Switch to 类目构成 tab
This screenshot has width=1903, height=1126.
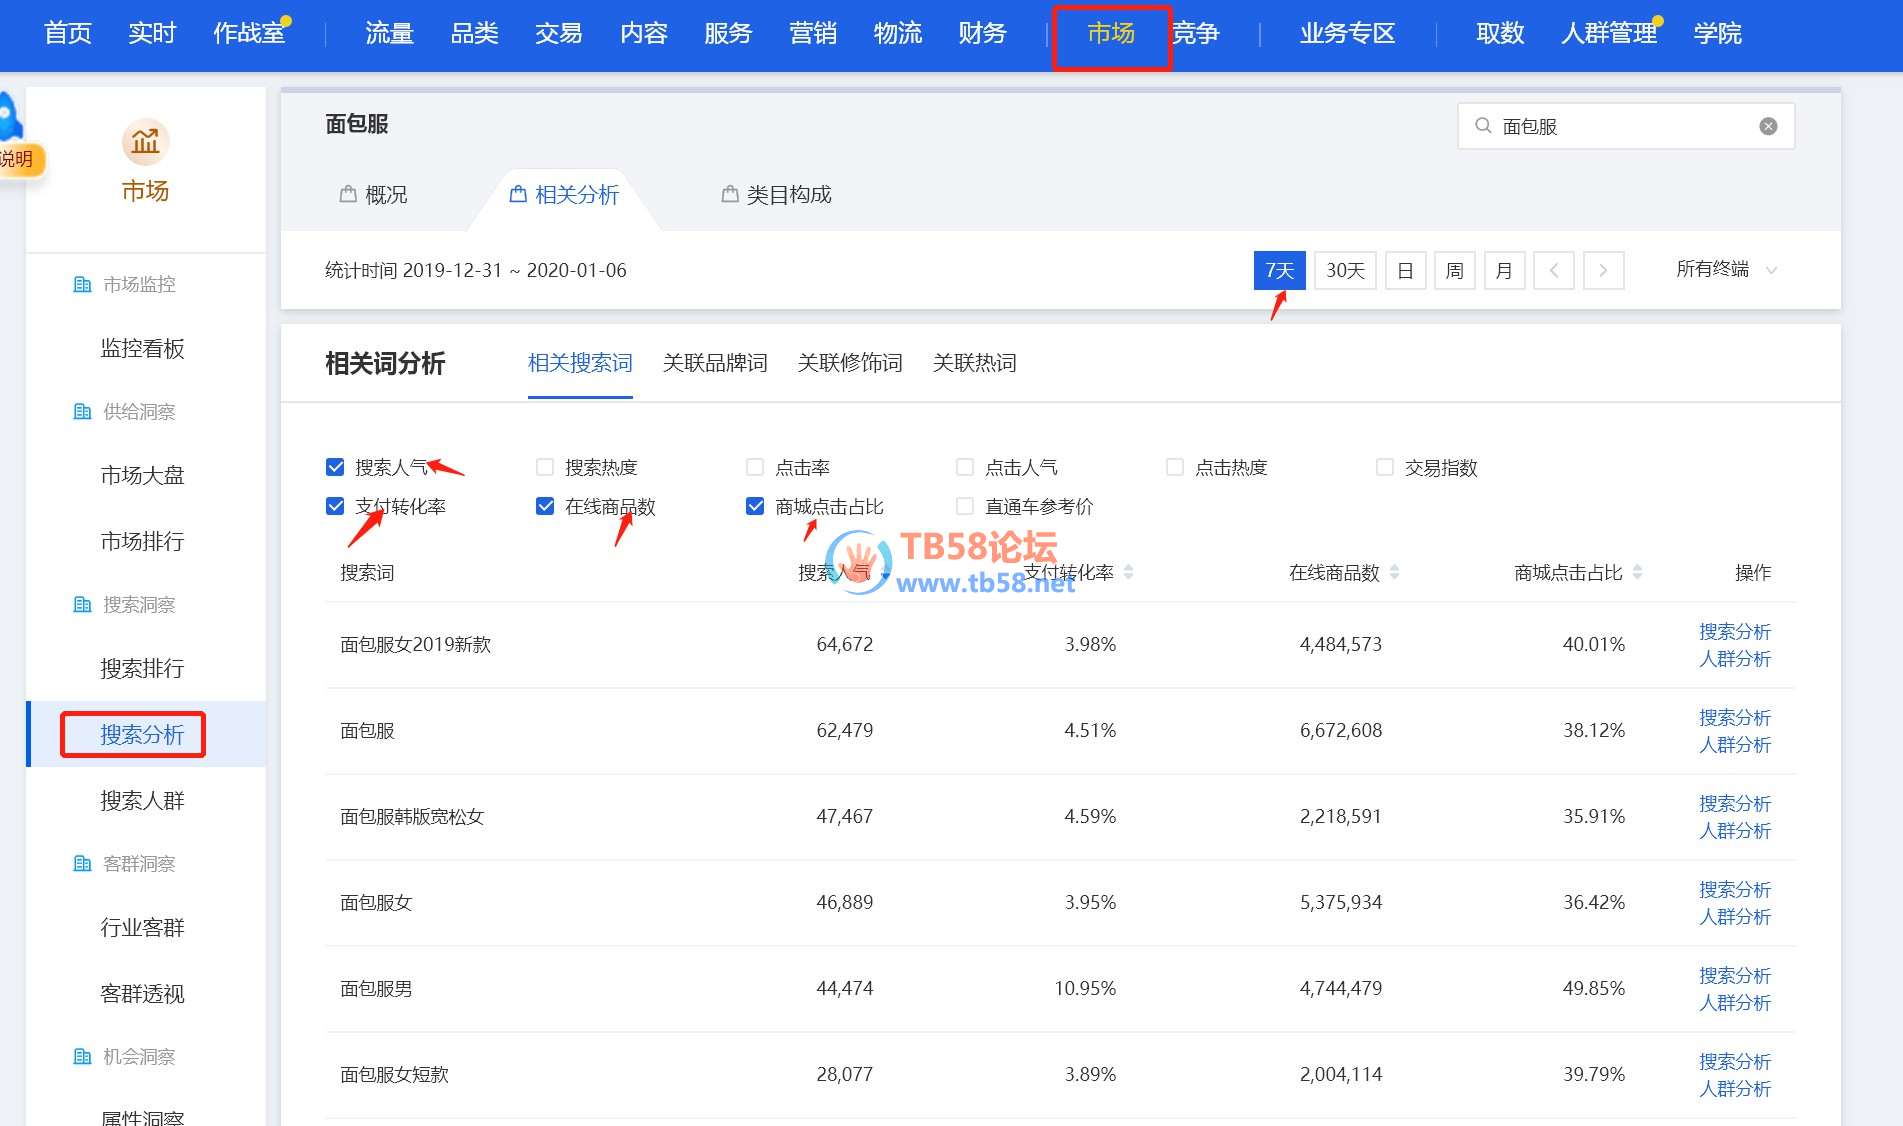[777, 195]
